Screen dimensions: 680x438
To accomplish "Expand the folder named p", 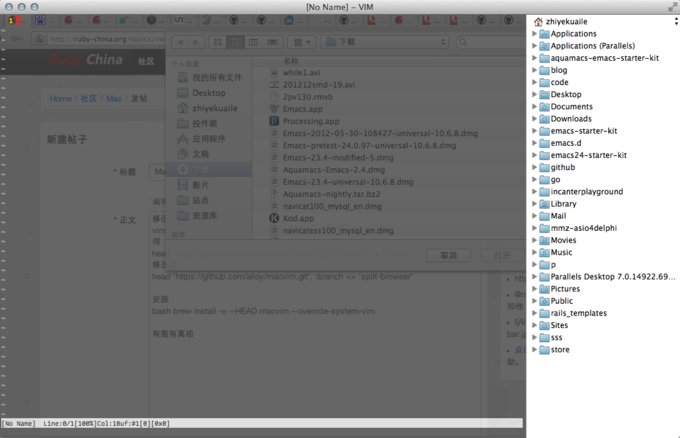I will tap(534, 264).
